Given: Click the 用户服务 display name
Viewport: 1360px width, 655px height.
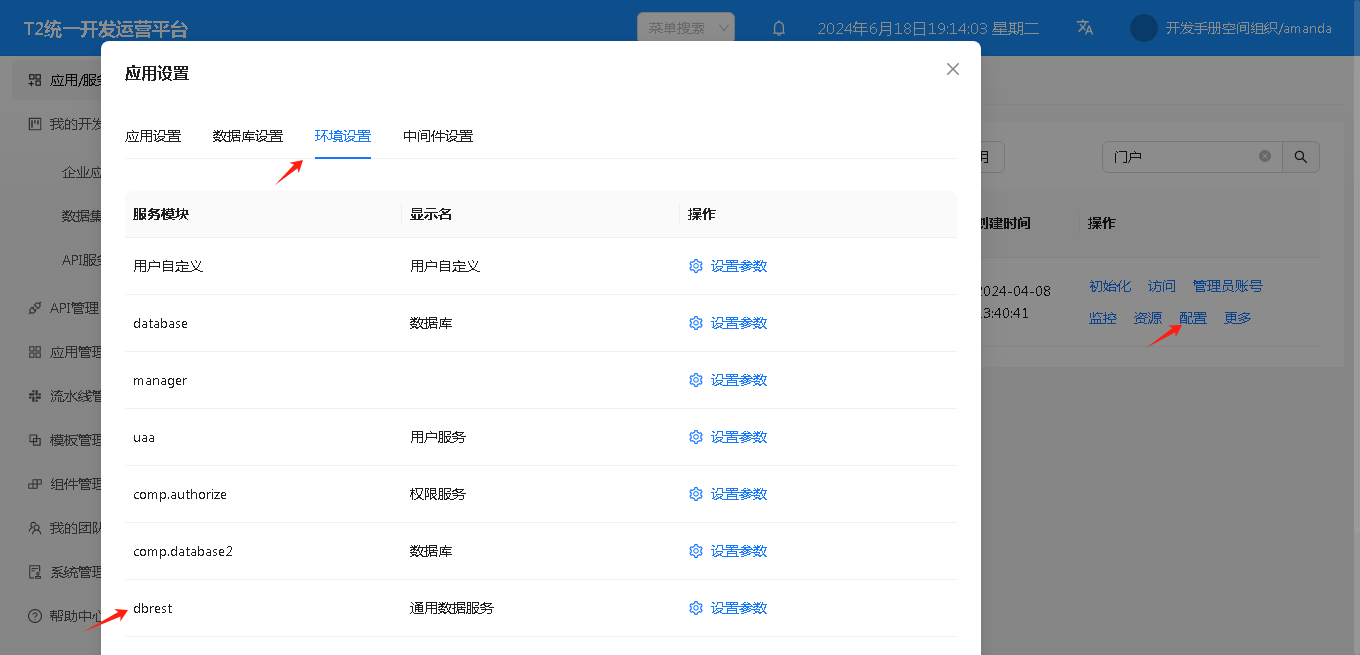Looking at the screenshot, I should (438, 437).
